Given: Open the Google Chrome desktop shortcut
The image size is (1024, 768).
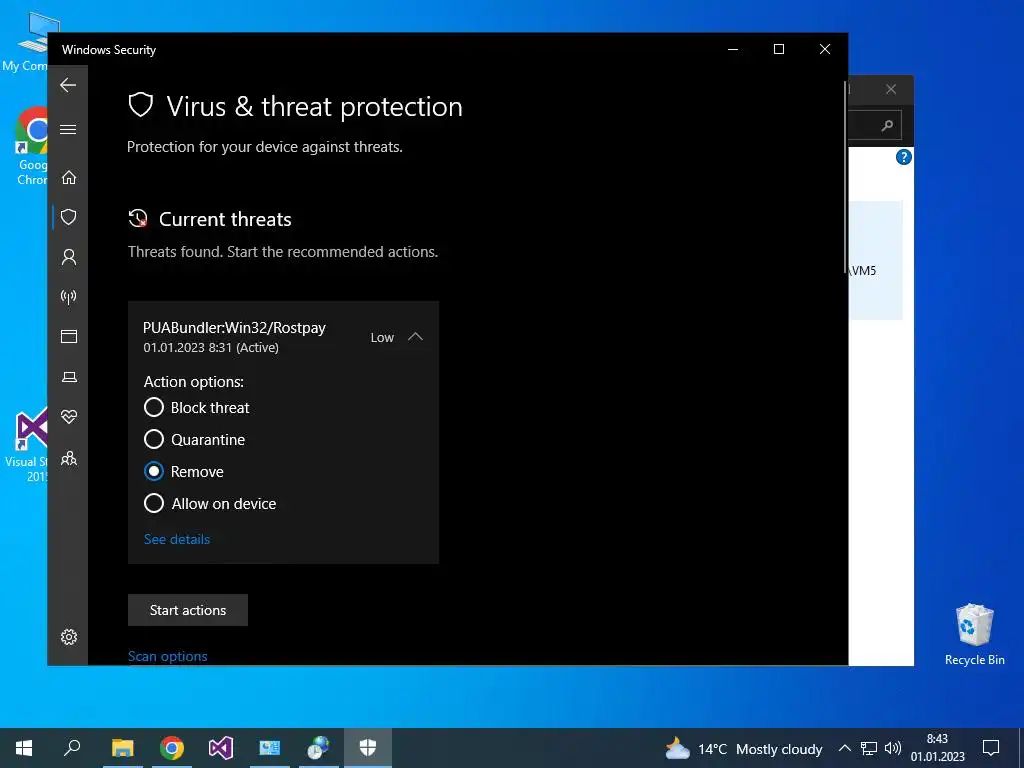Looking at the screenshot, I should [x=31, y=146].
